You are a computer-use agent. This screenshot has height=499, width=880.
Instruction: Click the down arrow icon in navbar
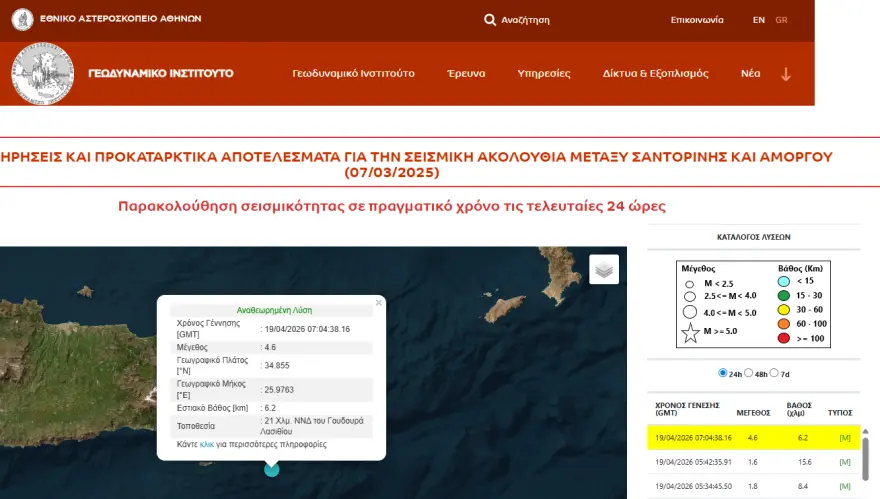[786, 74]
